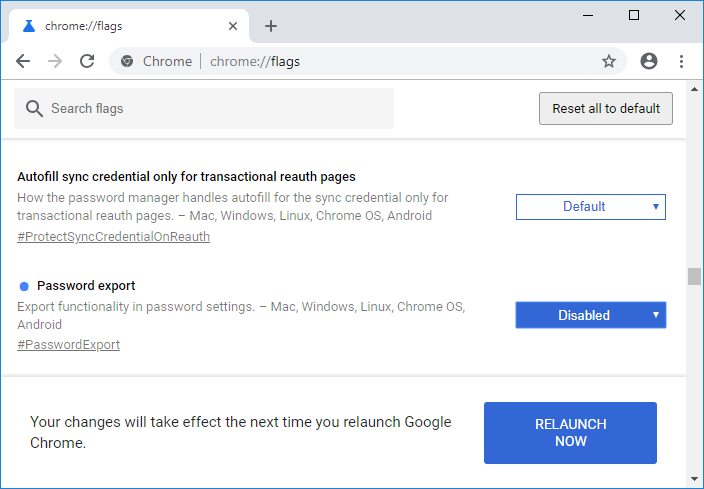The image size is (704, 489).
Task: Open the user profile avatar icon
Action: pos(649,61)
